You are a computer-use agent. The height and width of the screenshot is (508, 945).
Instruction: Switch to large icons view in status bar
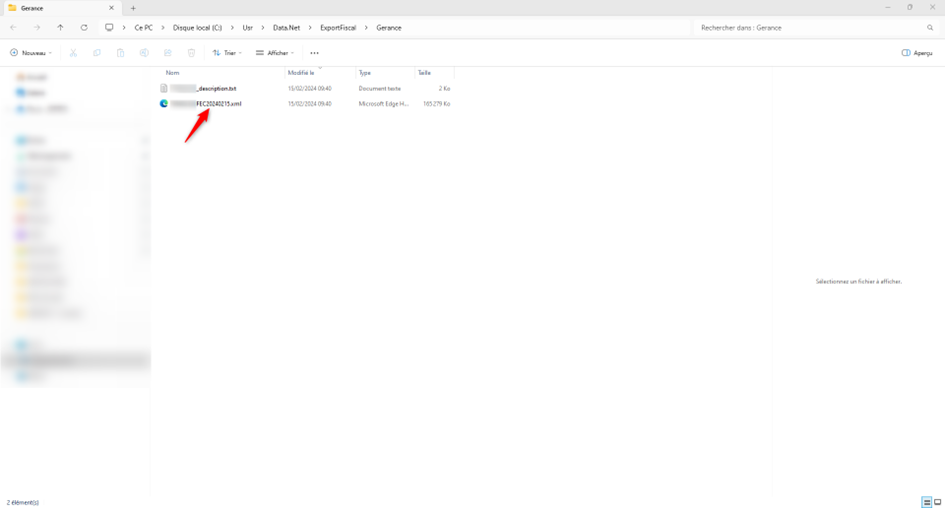tap(938, 502)
